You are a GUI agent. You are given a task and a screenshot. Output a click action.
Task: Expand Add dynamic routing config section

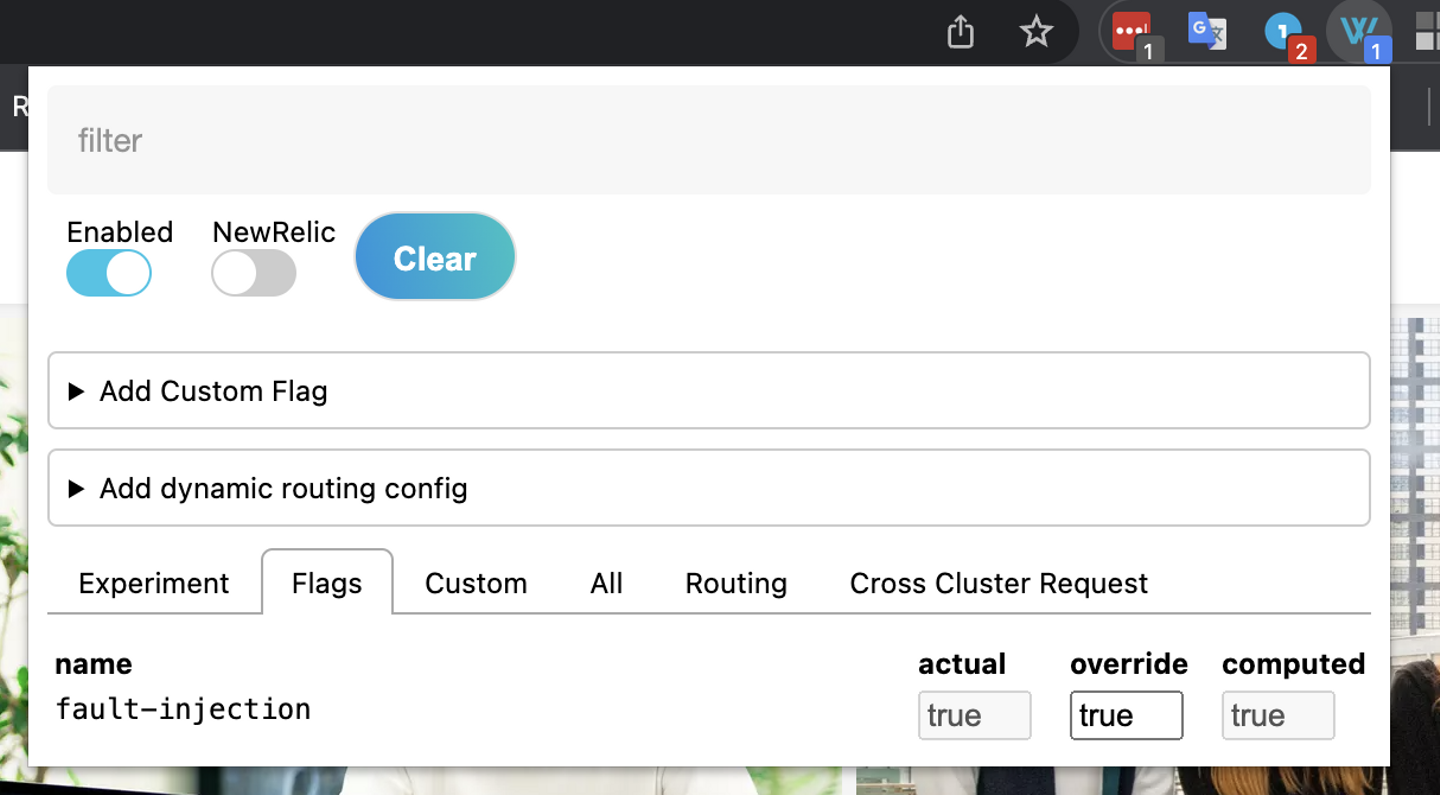(283, 489)
